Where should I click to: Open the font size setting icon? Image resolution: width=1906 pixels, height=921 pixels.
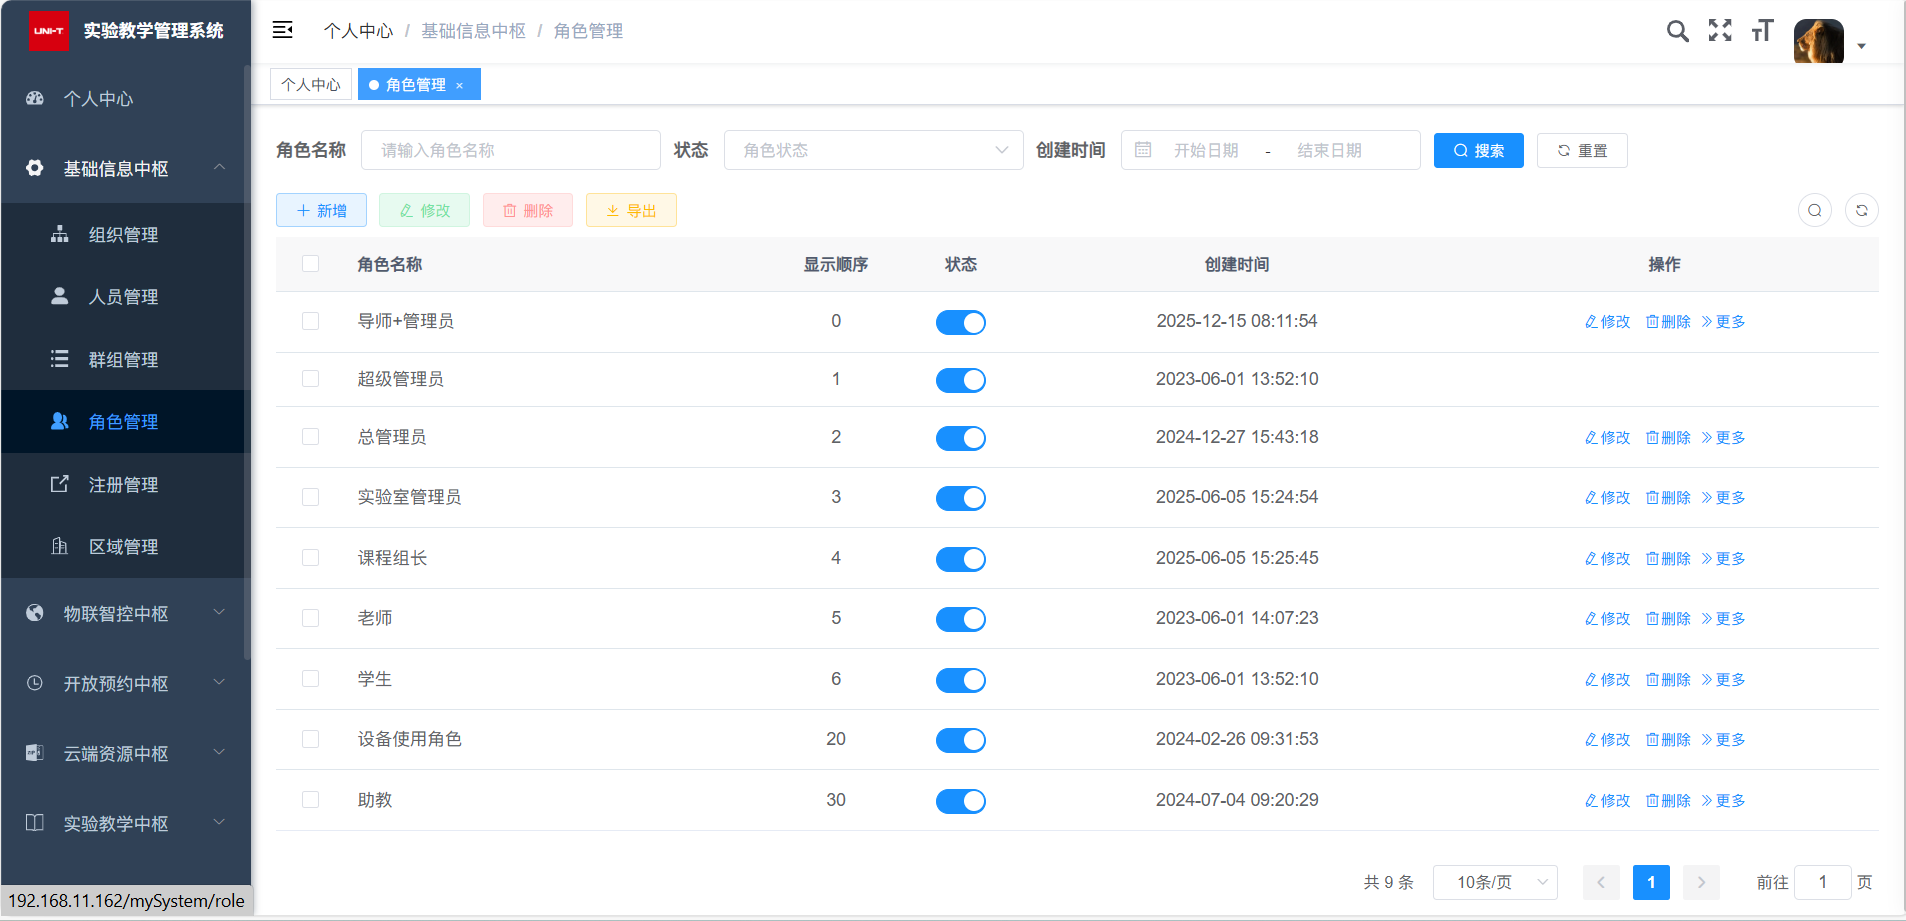click(1762, 31)
